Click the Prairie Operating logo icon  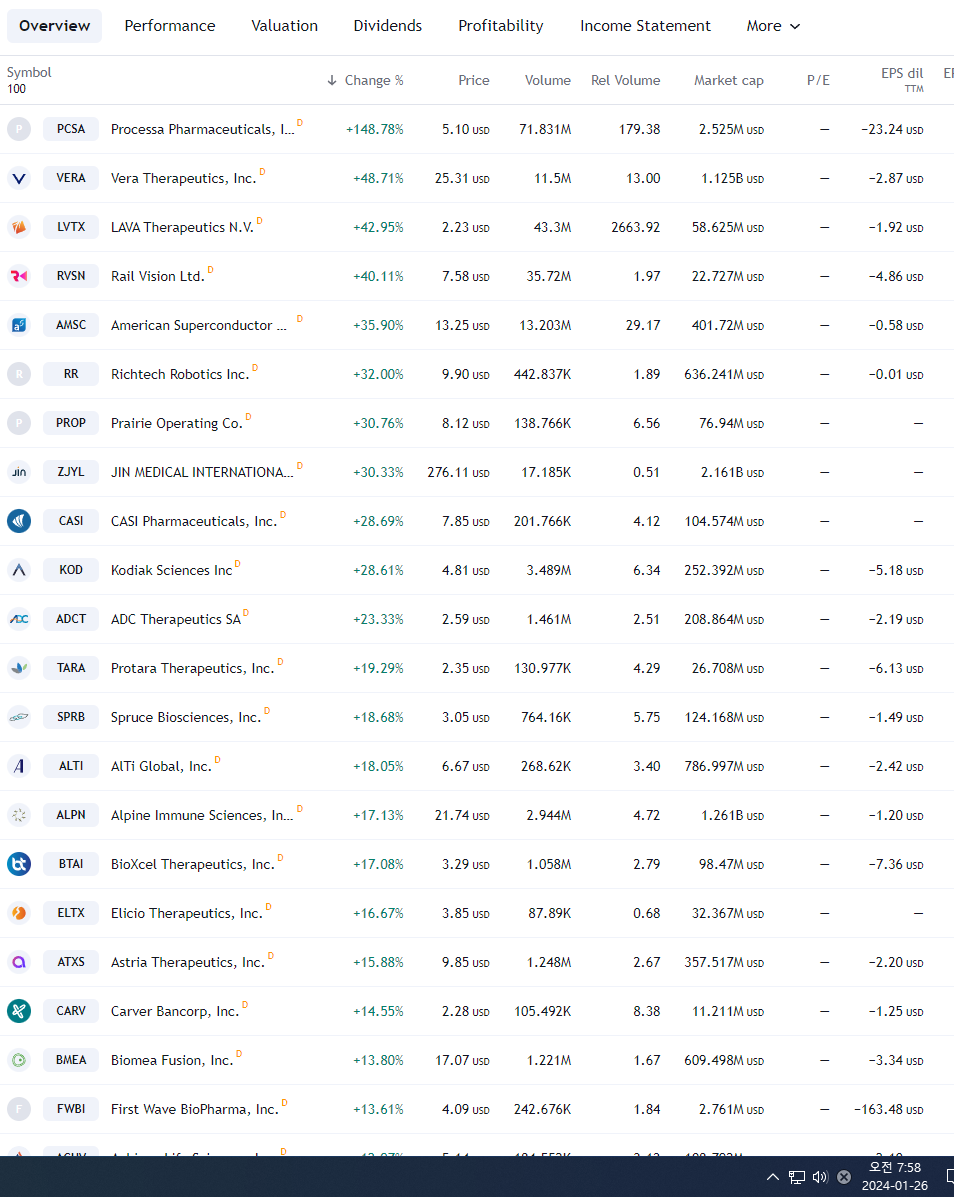(x=19, y=423)
